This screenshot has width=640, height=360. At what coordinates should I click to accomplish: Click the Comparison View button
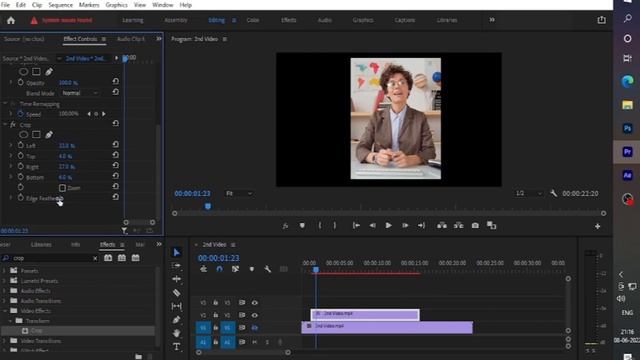491,225
